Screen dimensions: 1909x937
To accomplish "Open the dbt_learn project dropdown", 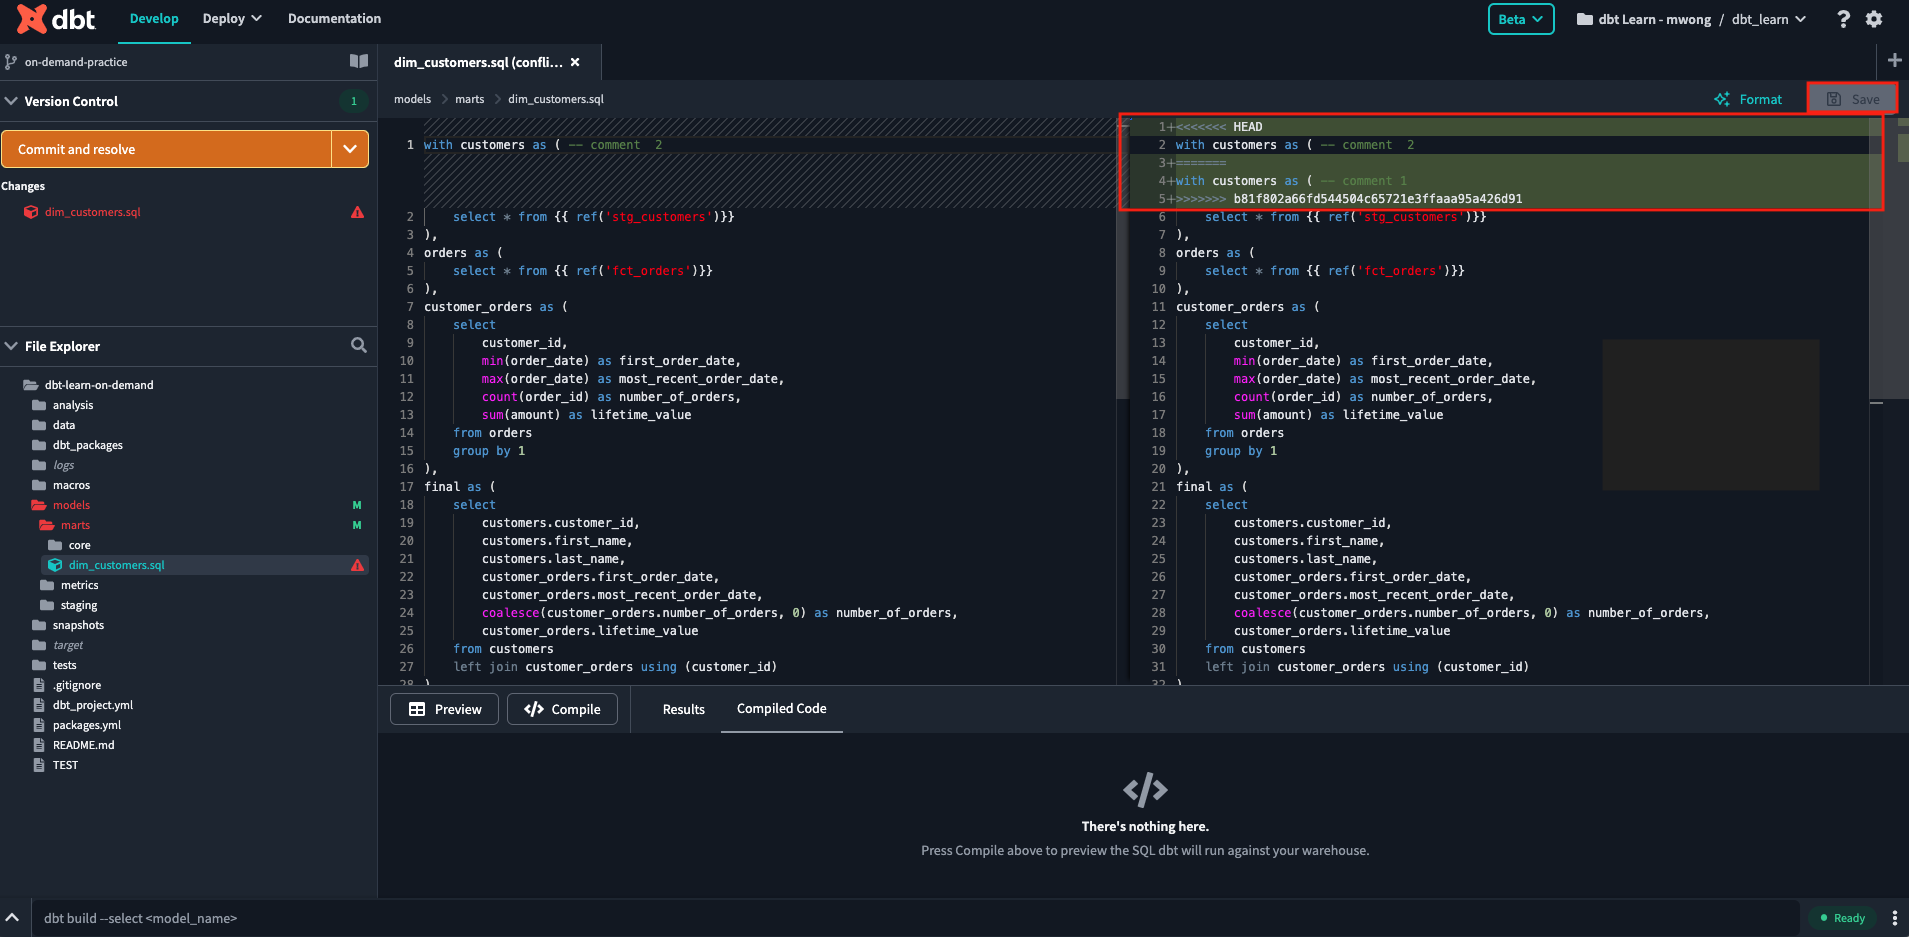I will [x=1768, y=18].
